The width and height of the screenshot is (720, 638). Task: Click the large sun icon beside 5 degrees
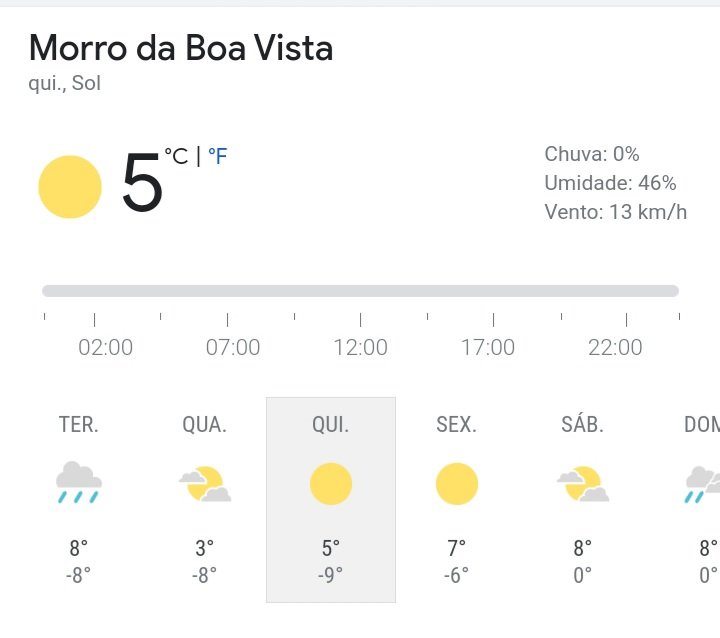coord(70,187)
